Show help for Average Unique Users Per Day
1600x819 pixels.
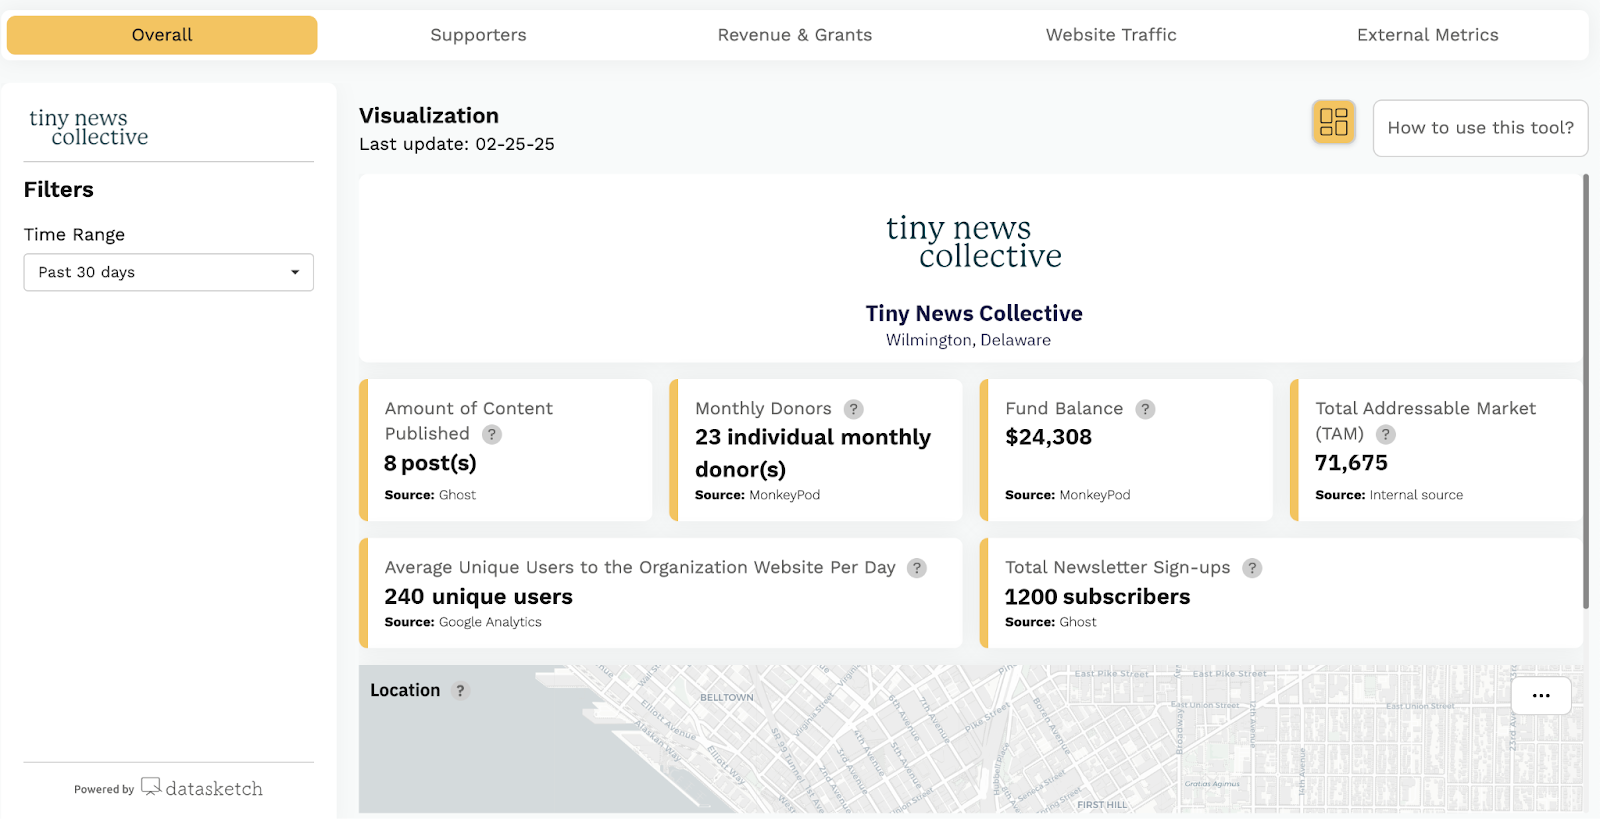[917, 568]
